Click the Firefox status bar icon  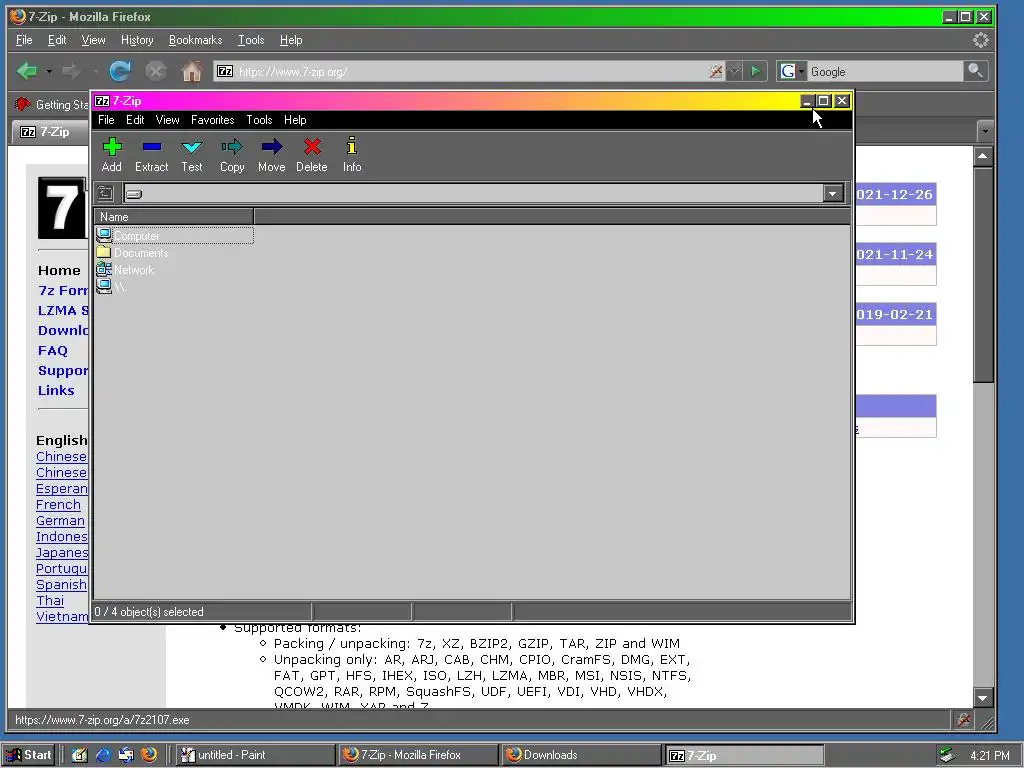963,720
